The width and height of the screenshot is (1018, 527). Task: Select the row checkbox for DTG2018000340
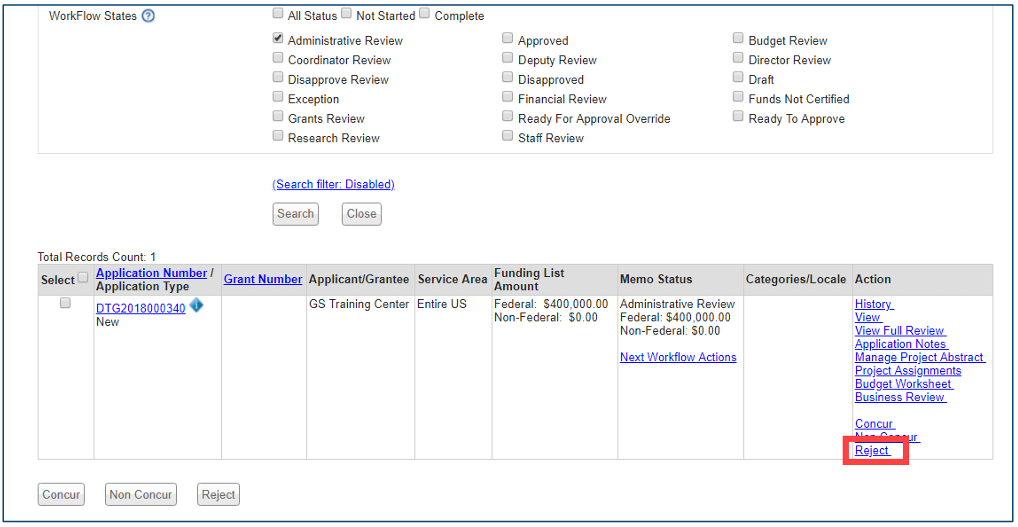coord(66,303)
